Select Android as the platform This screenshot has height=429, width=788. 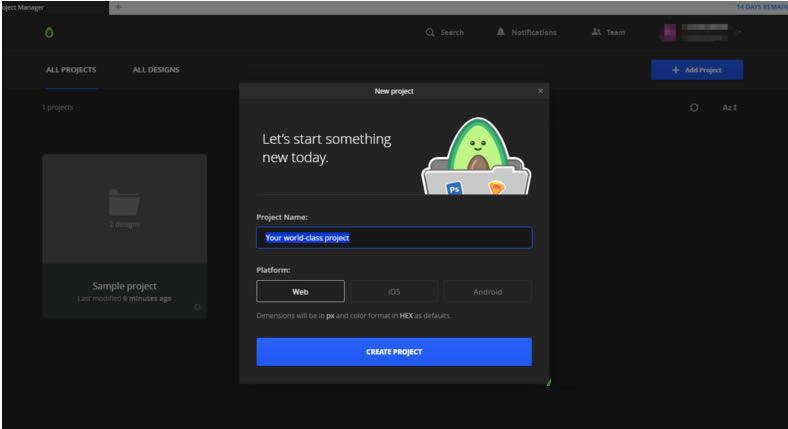[487, 291]
